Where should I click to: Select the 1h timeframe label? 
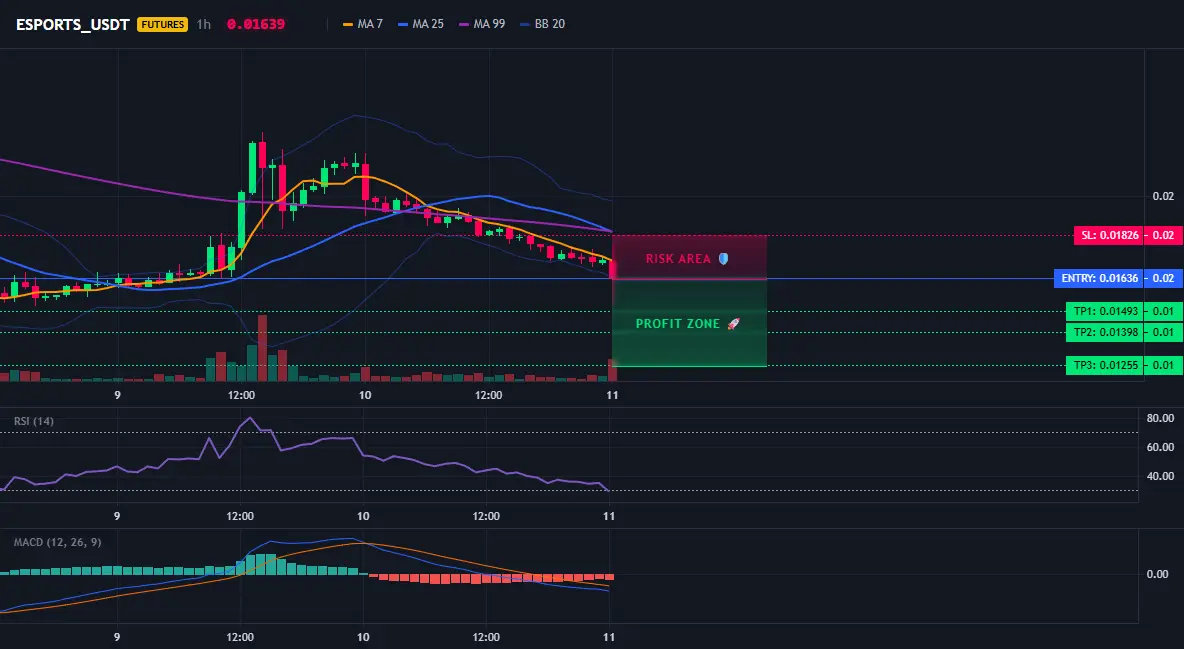point(204,24)
